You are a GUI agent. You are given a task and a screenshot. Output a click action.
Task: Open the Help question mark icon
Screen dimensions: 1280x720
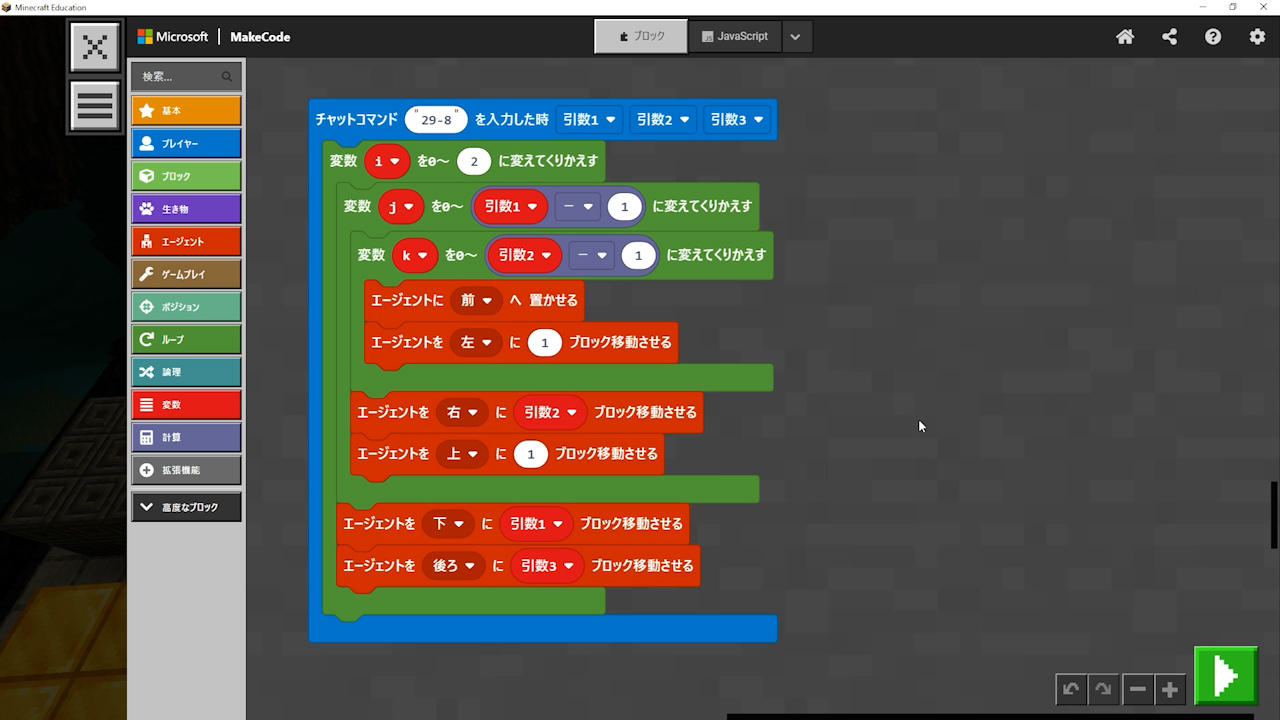click(1213, 37)
